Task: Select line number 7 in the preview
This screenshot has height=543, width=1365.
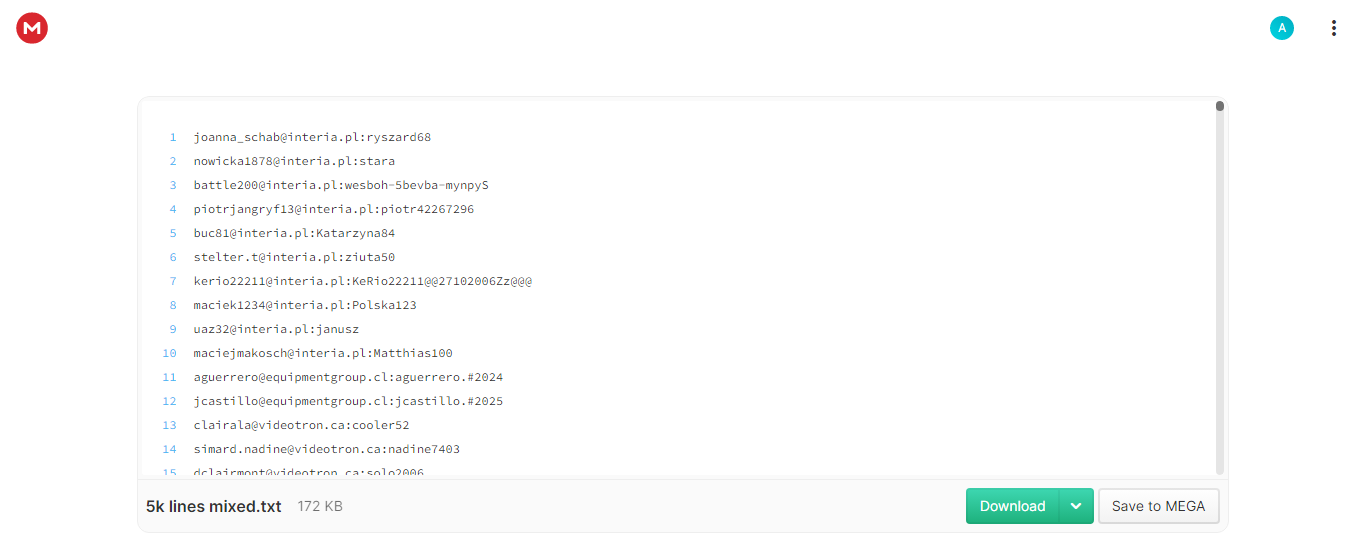Action: 173,281
